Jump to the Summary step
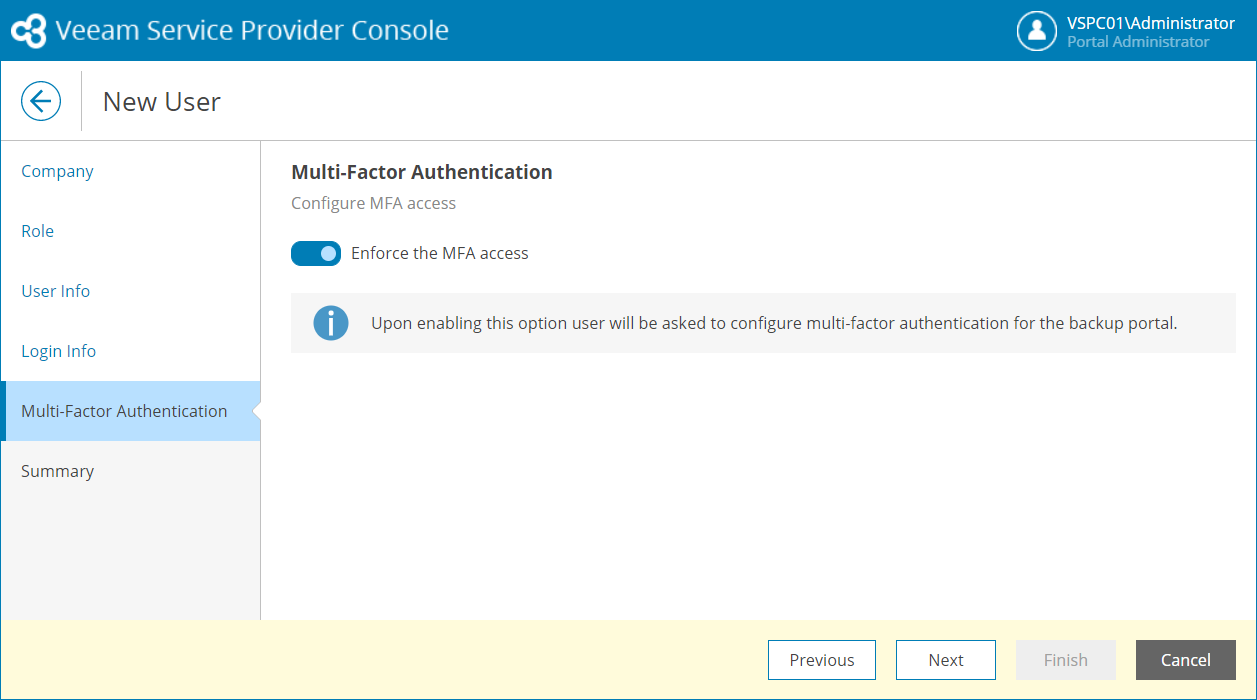Viewport: 1257px width, 700px height. (130, 471)
